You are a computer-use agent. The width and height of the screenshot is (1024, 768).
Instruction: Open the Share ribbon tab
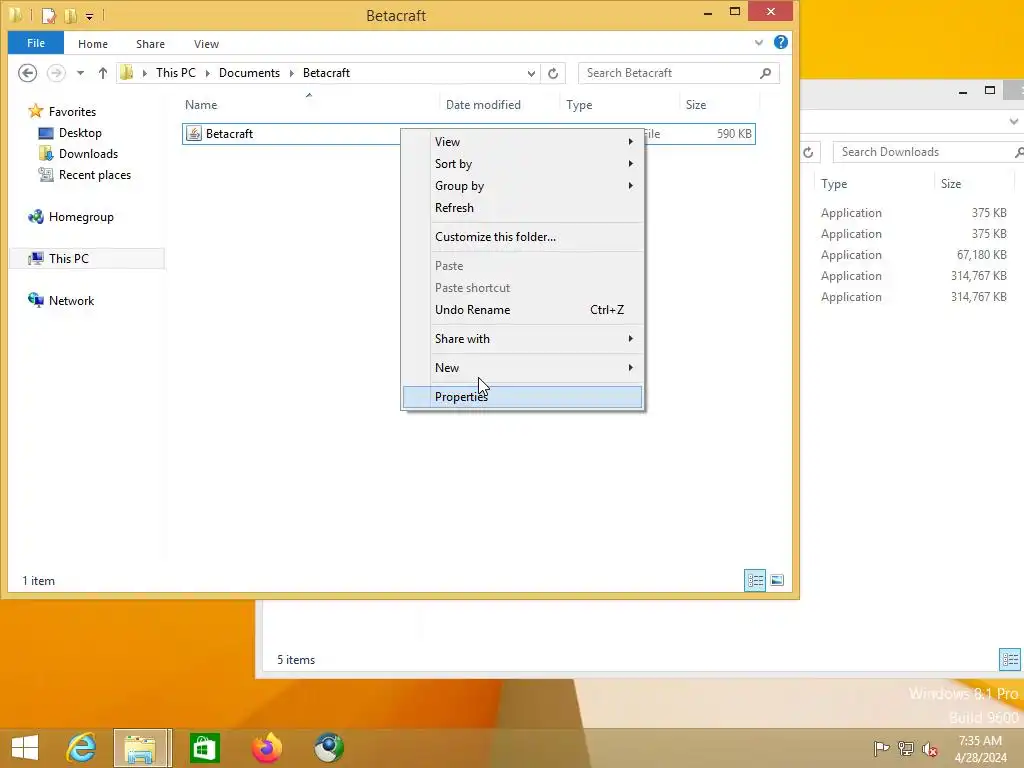pos(150,44)
